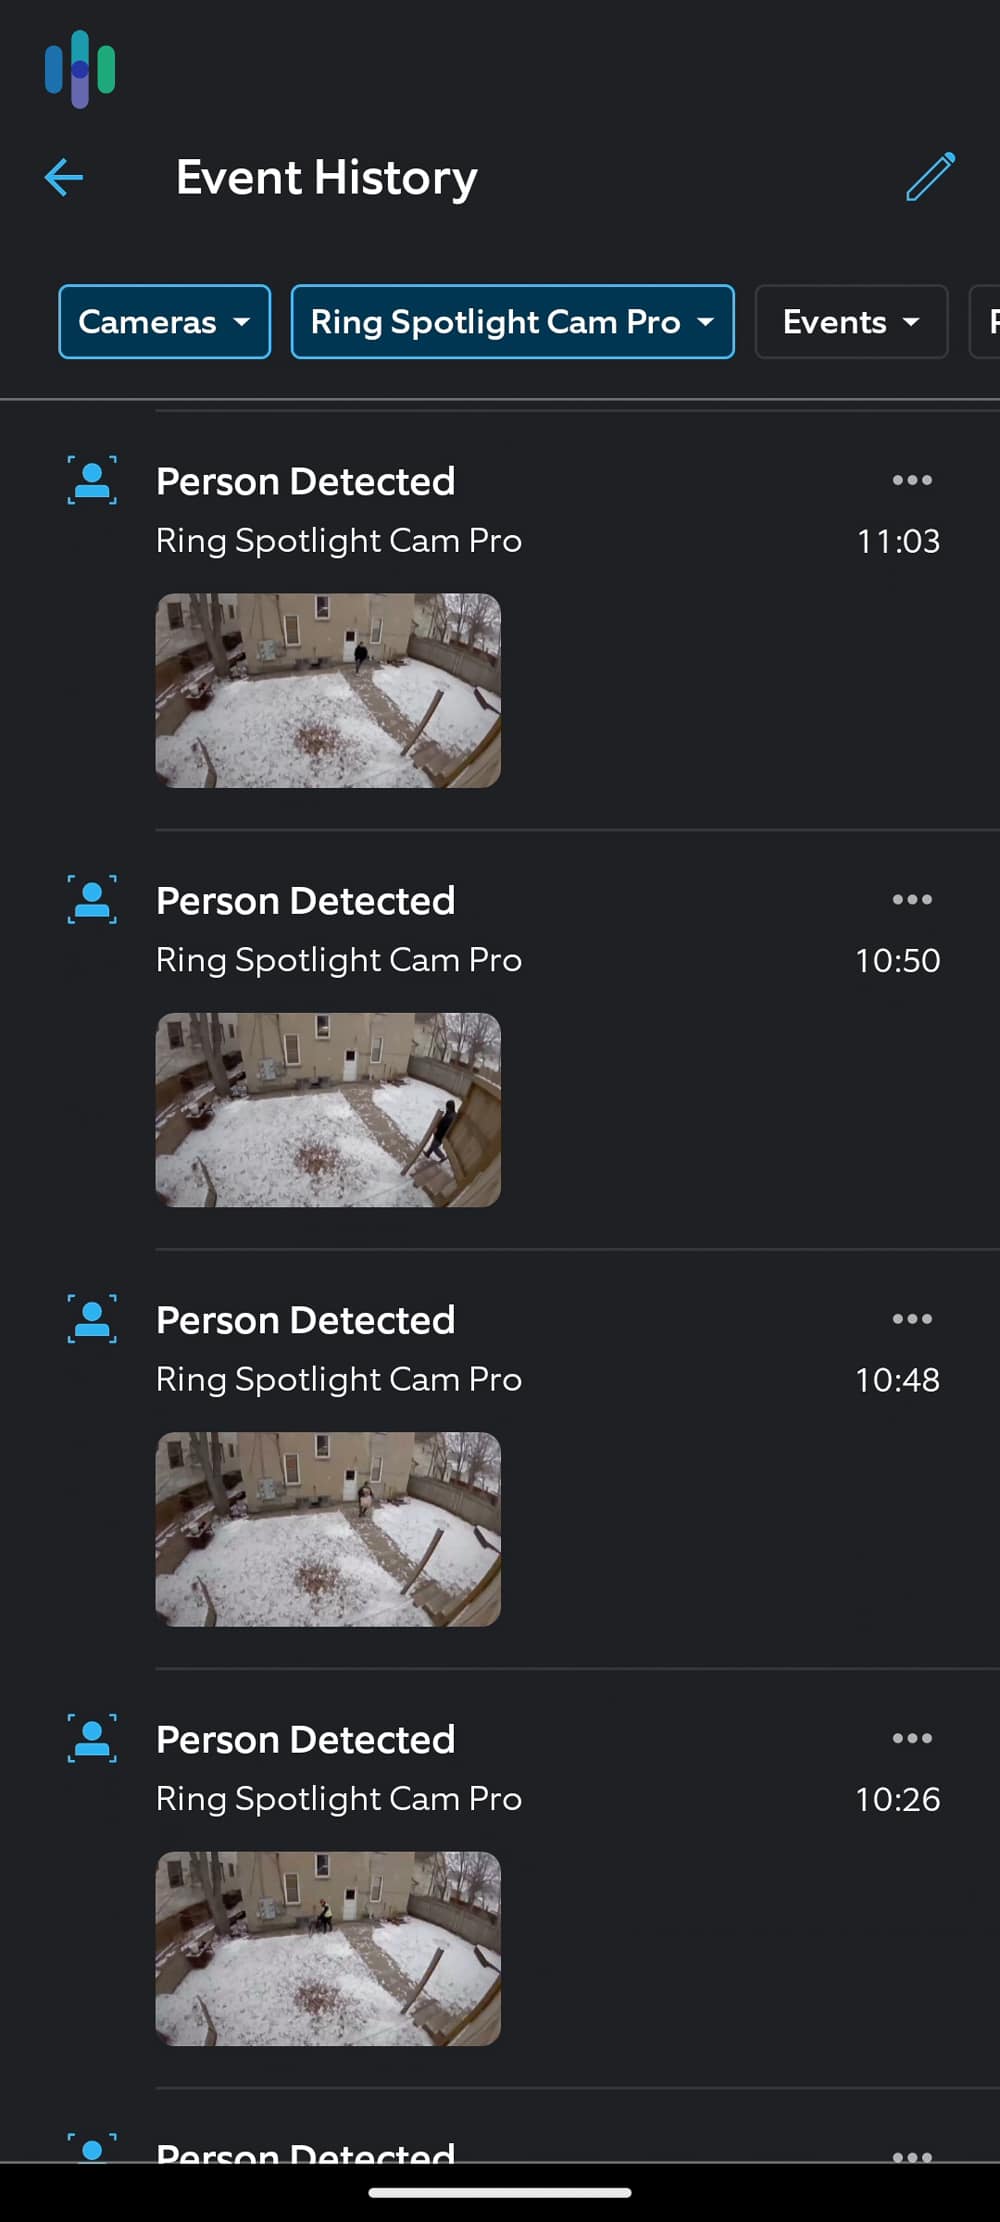
Task: Open the three-dot menu on the 10:50 event
Action: coord(912,898)
